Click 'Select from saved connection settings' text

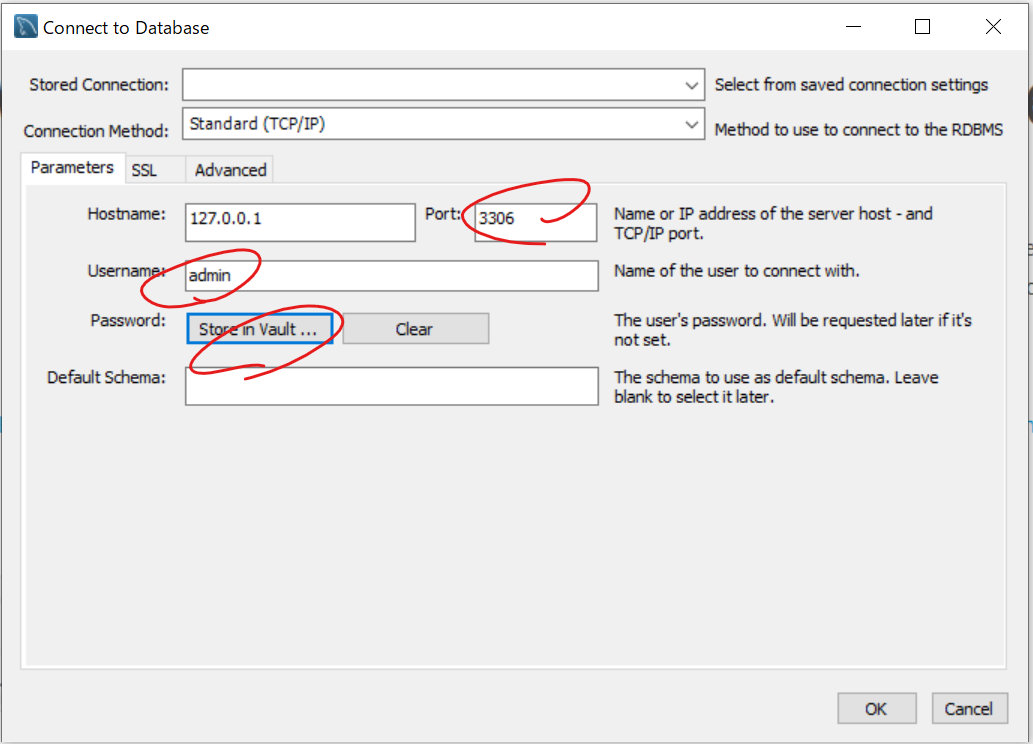(x=851, y=85)
